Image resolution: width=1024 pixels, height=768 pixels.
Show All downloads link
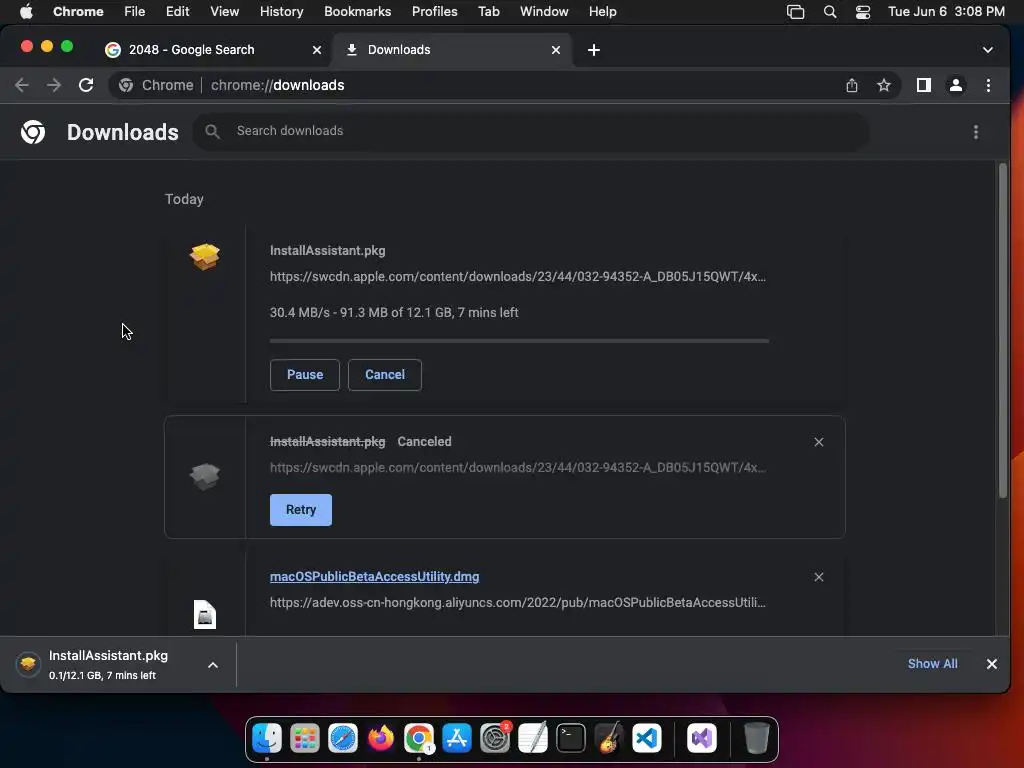pyautogui.click(x=932, y=664)
